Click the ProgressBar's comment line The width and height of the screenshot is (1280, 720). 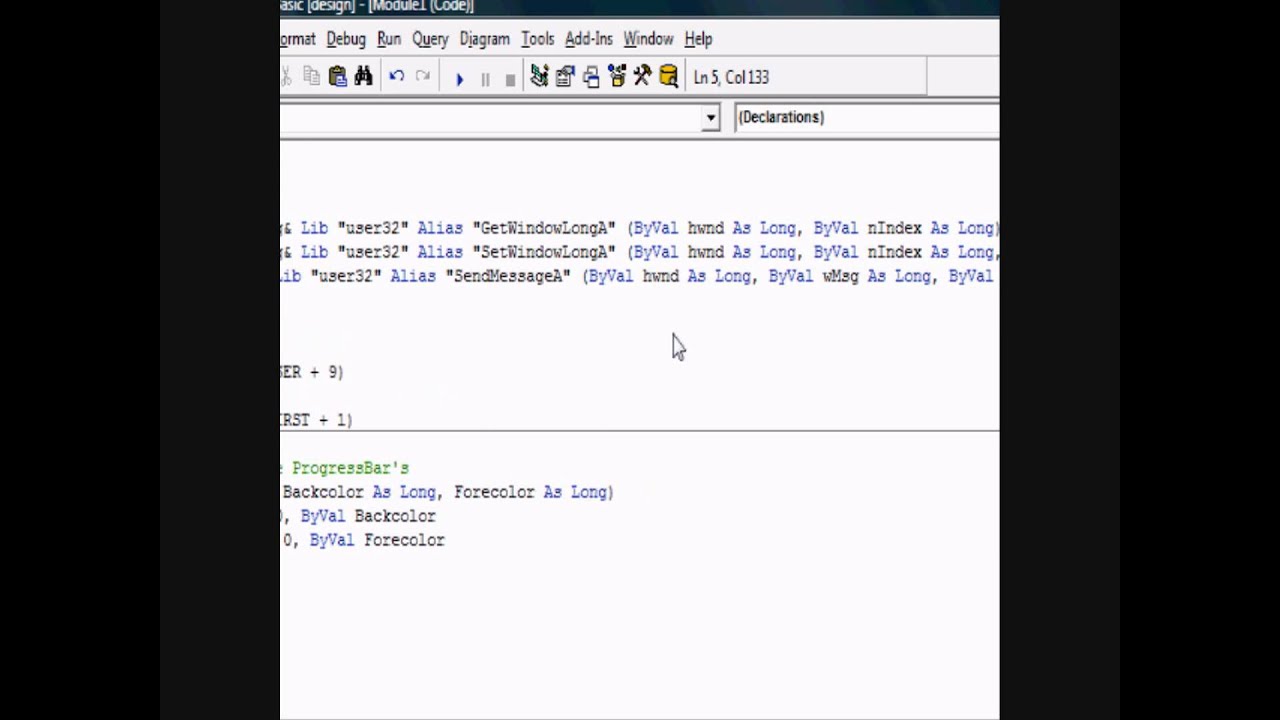(345, 468)
